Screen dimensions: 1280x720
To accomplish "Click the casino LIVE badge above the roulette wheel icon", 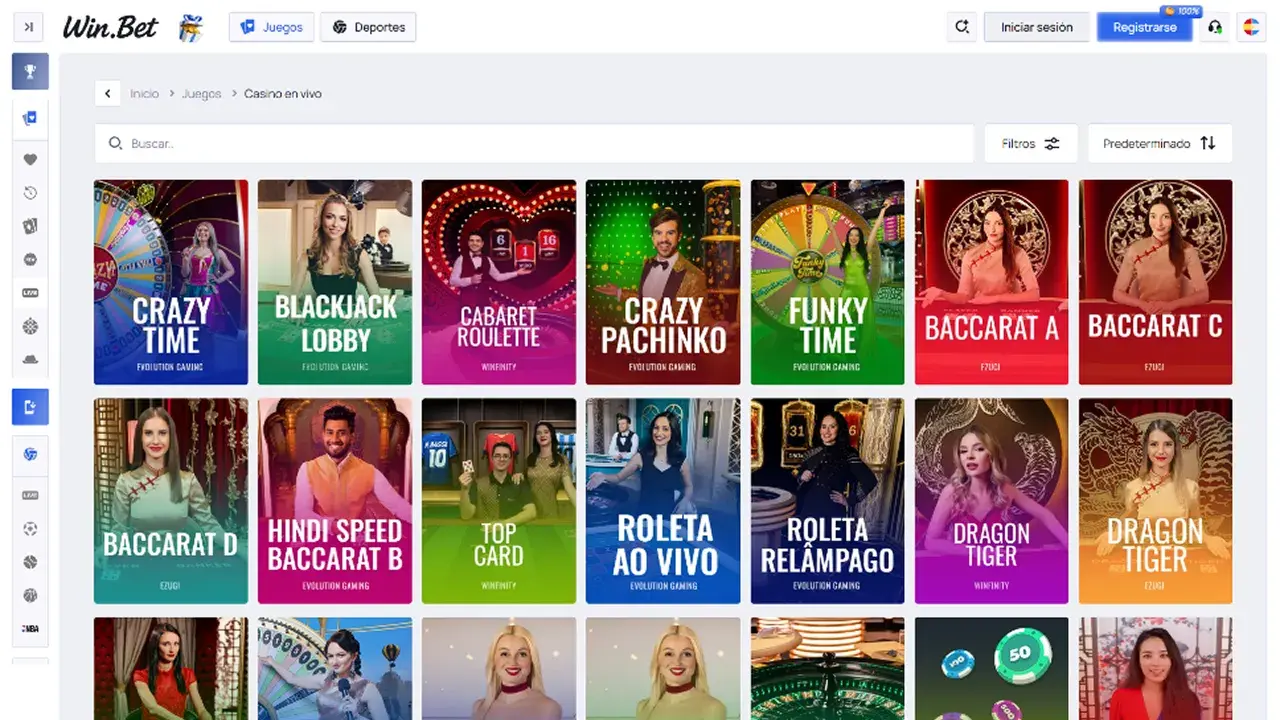I will click(30, 293).
